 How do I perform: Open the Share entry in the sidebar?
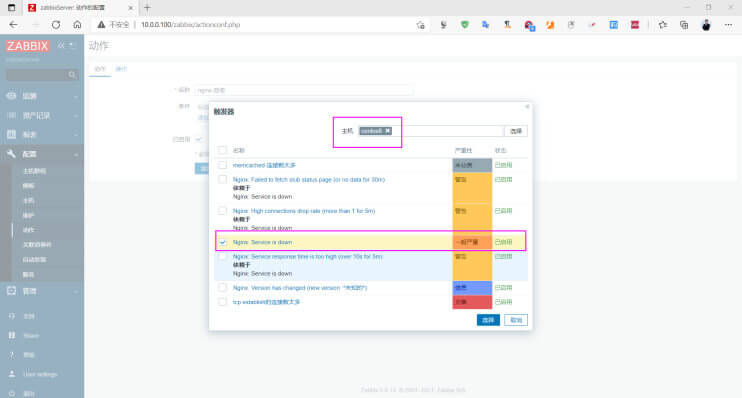pos(31,336)
